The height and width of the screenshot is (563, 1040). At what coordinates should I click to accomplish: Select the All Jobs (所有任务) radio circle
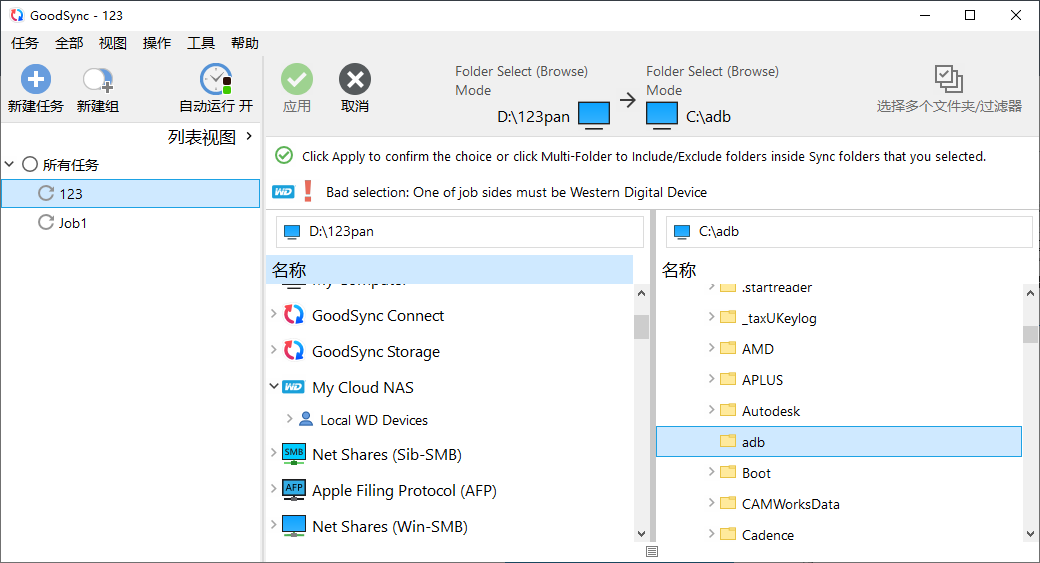(30, 164)
